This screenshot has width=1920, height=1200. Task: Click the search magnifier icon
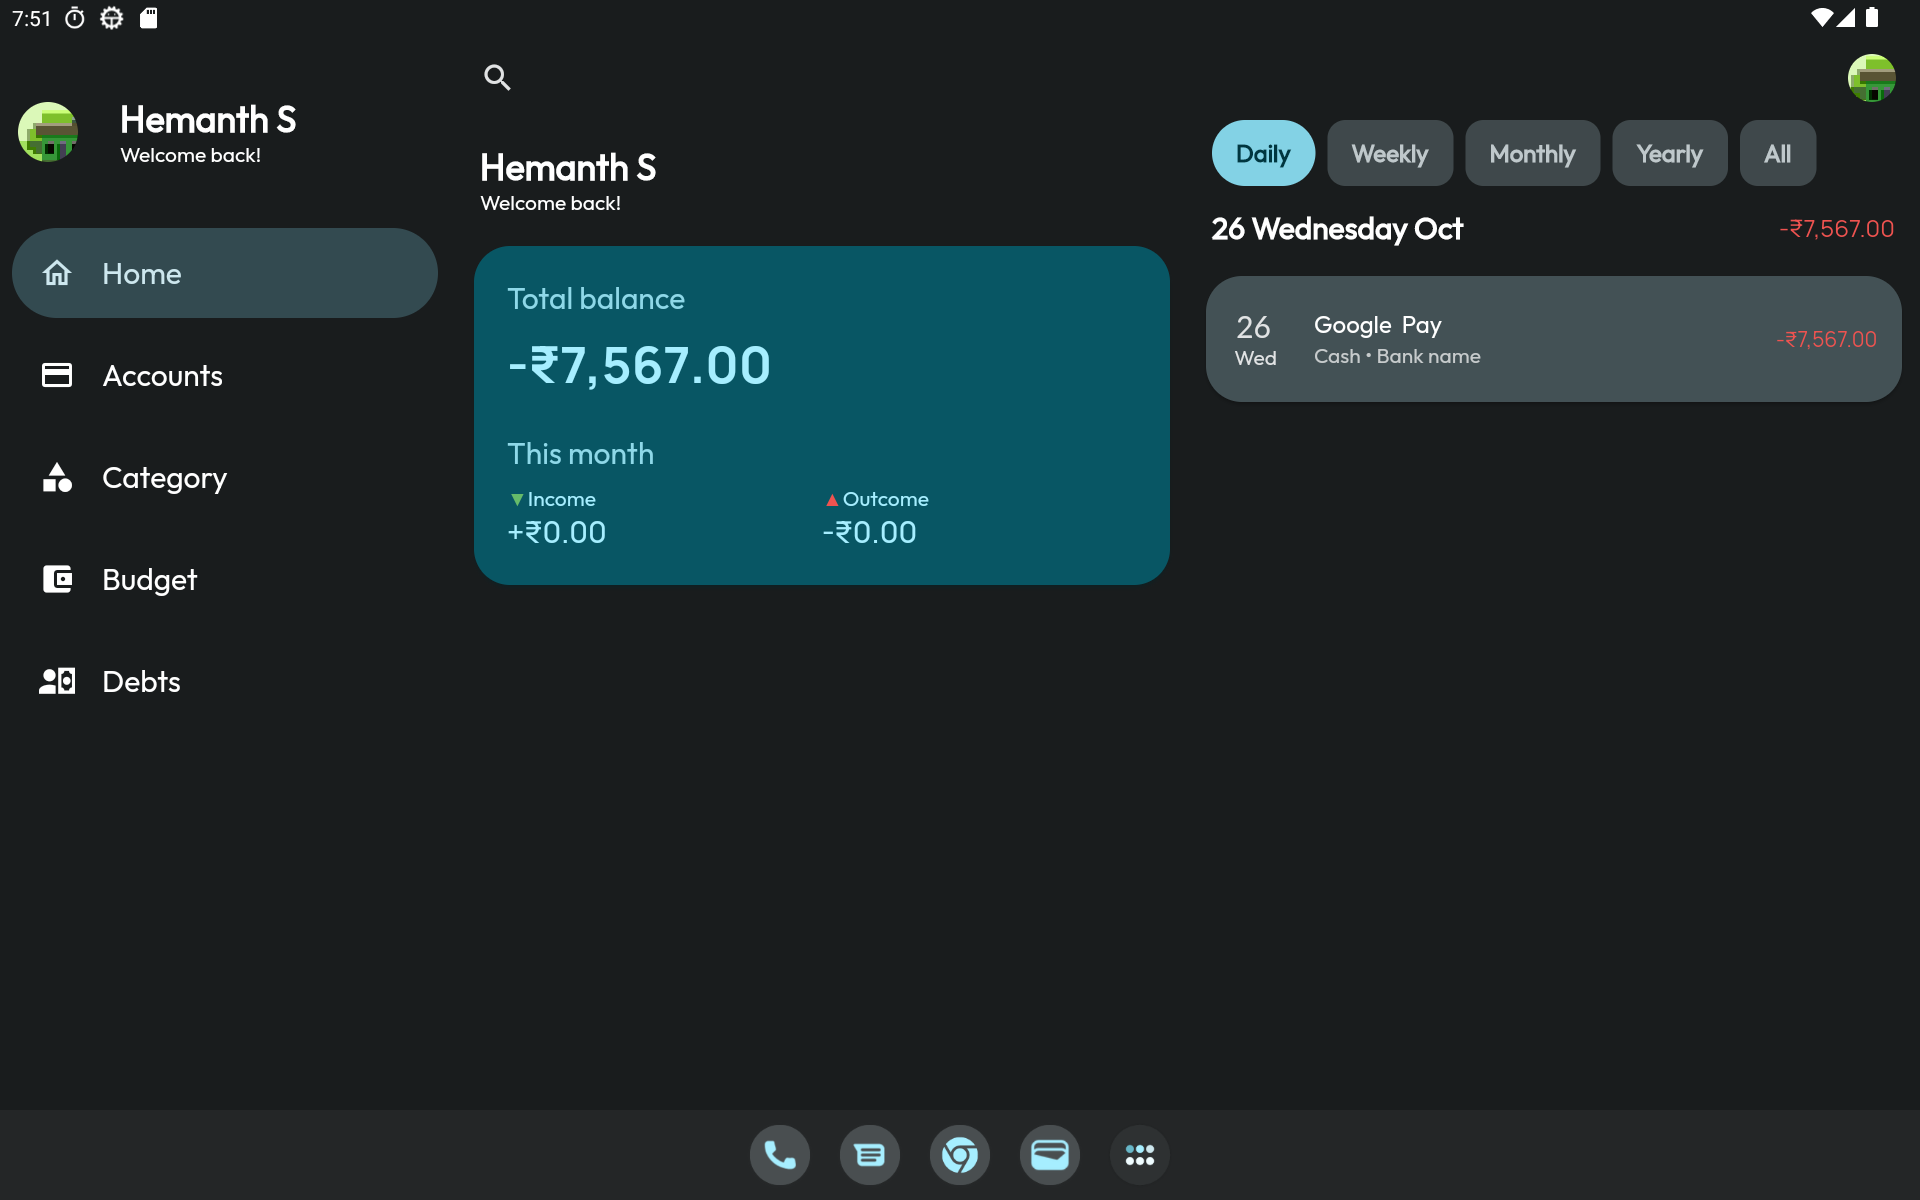497,77
